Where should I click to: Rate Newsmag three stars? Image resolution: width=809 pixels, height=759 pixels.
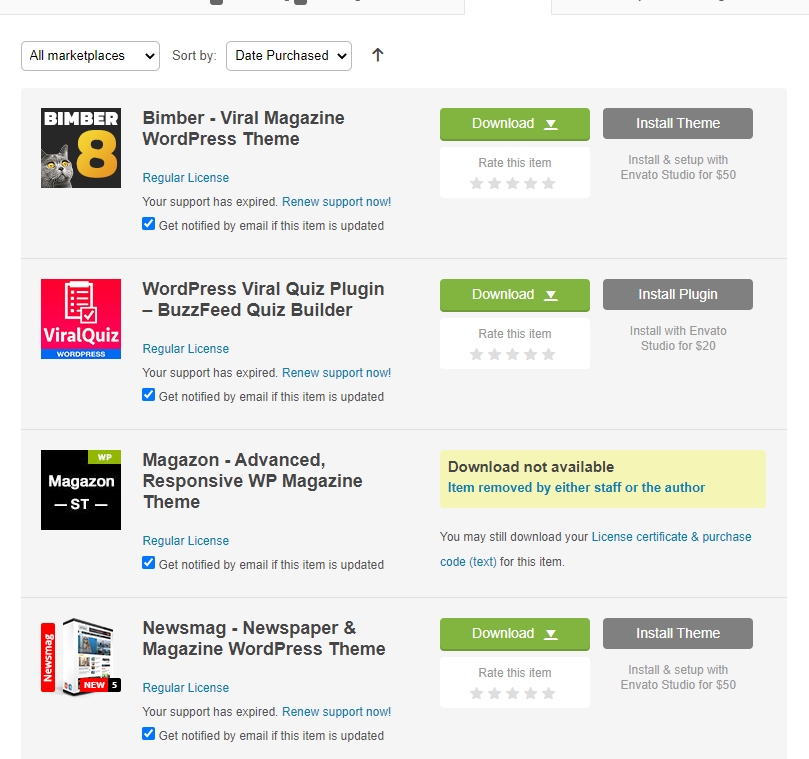(x=512, y=693)
